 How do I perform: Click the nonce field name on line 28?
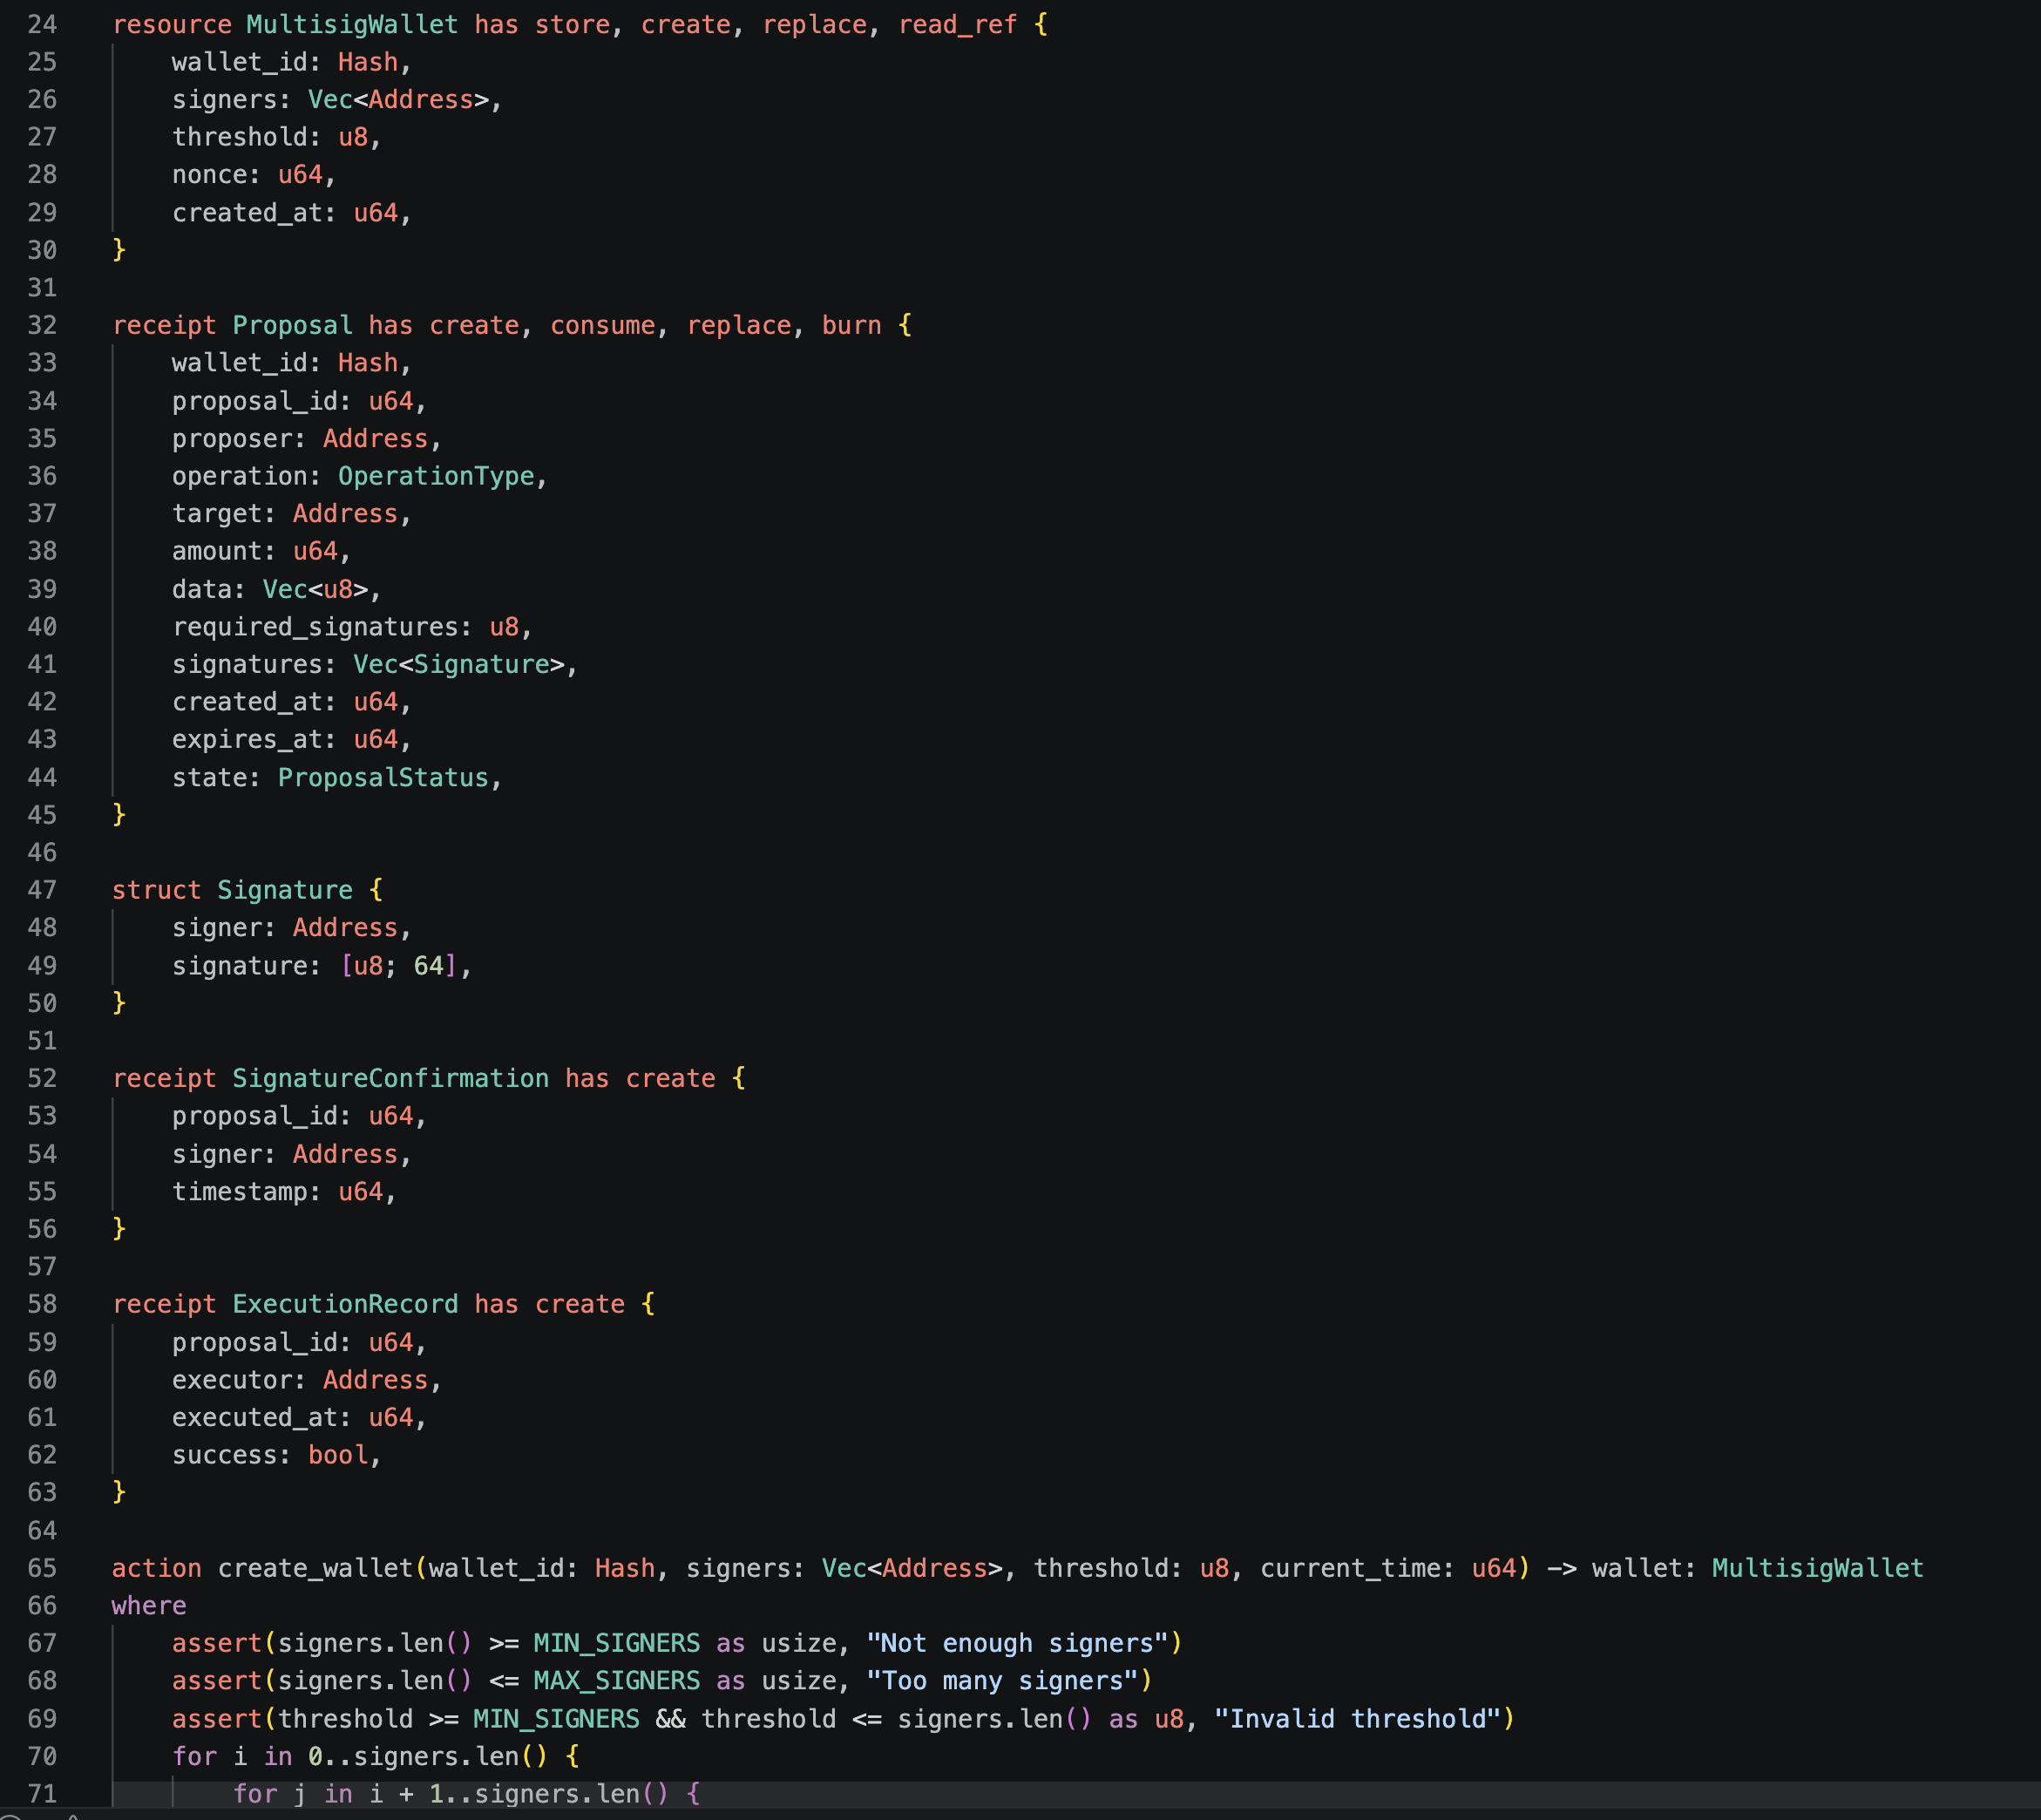pyautogui.click(x=209, y=175)
